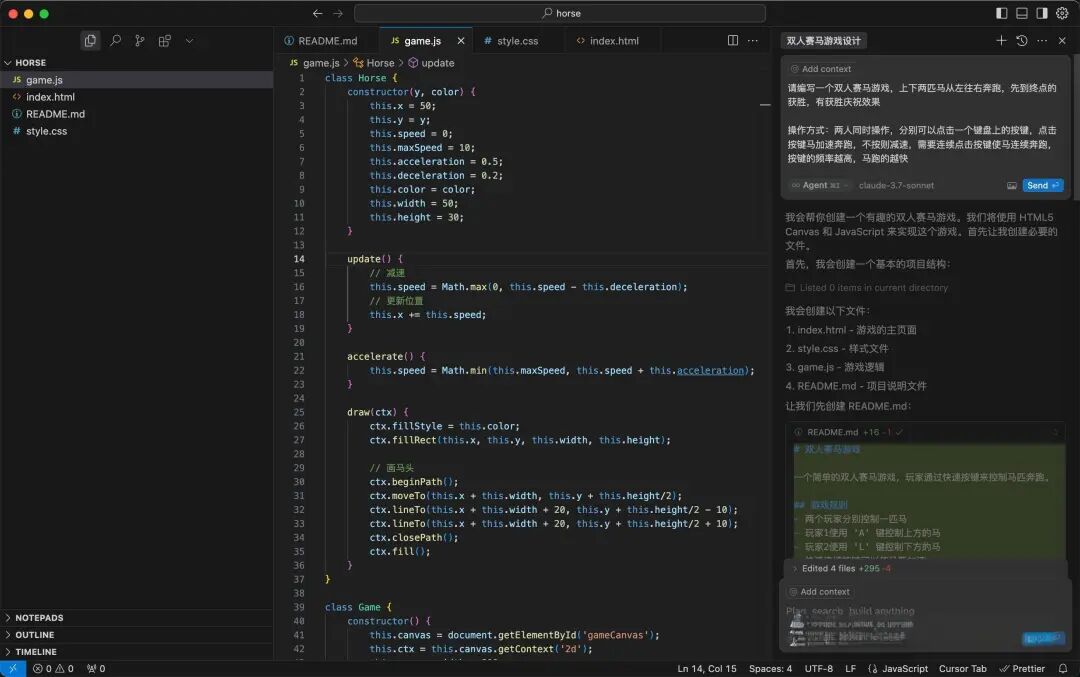Viewport: 1080px width, 677px height.
Task: Go forward with navigation arrow
Action: point(338,13)
